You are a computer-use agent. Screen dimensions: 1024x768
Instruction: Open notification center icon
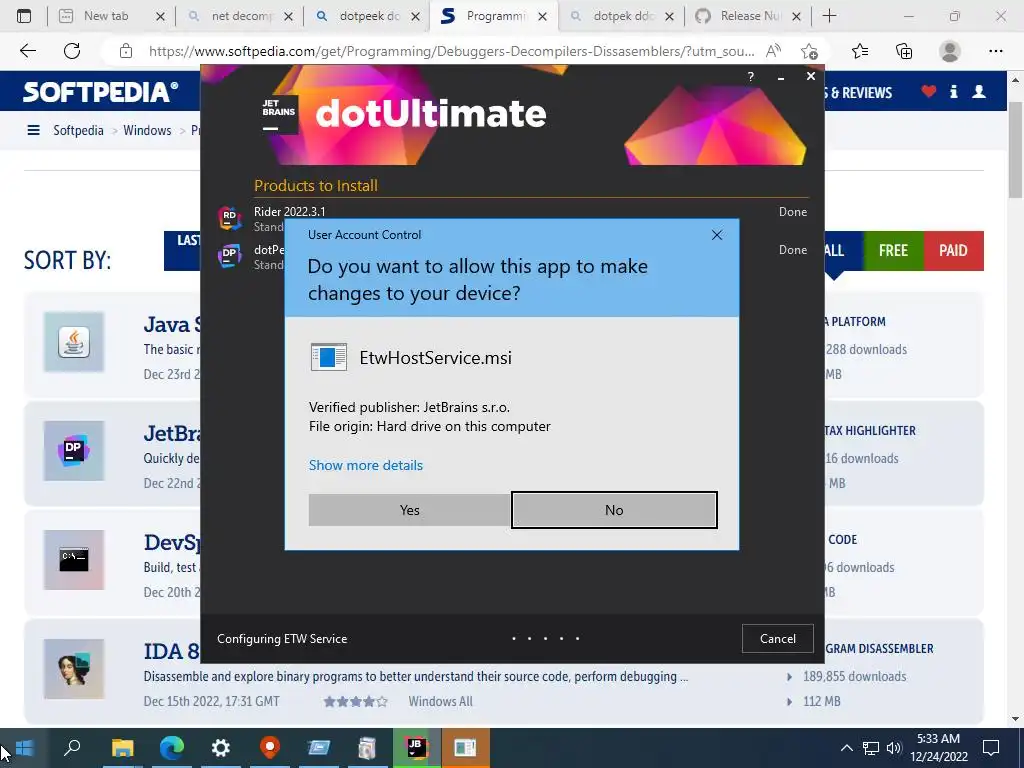(x=991, y=748)
